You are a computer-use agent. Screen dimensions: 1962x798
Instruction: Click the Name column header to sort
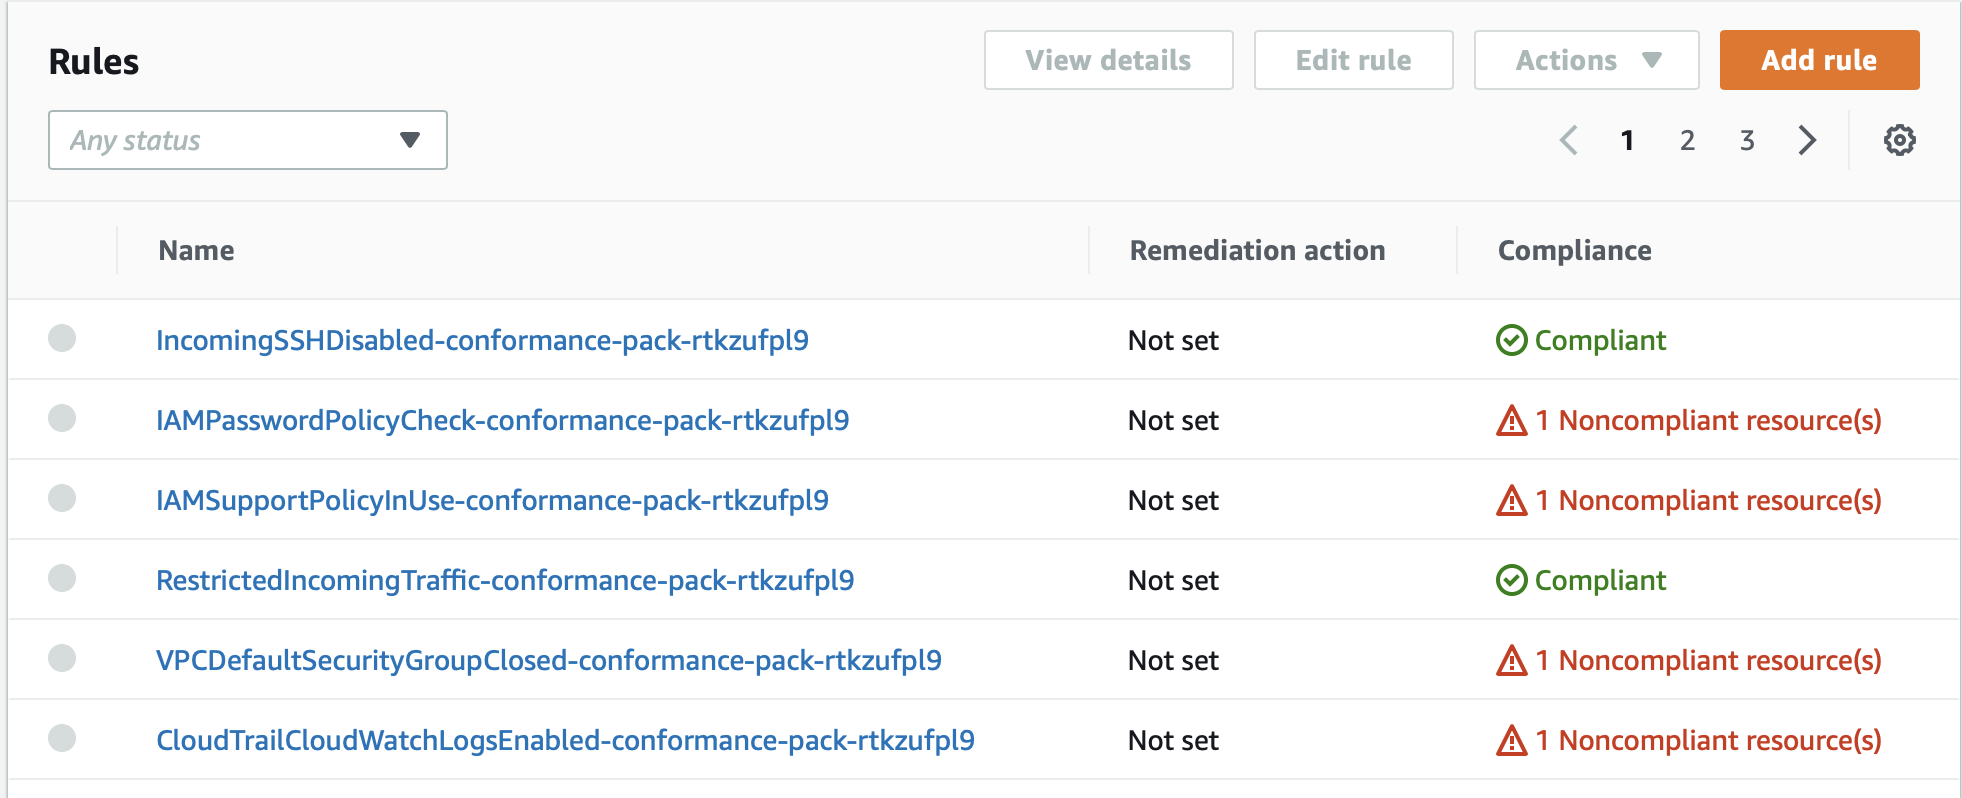(197, 250)
